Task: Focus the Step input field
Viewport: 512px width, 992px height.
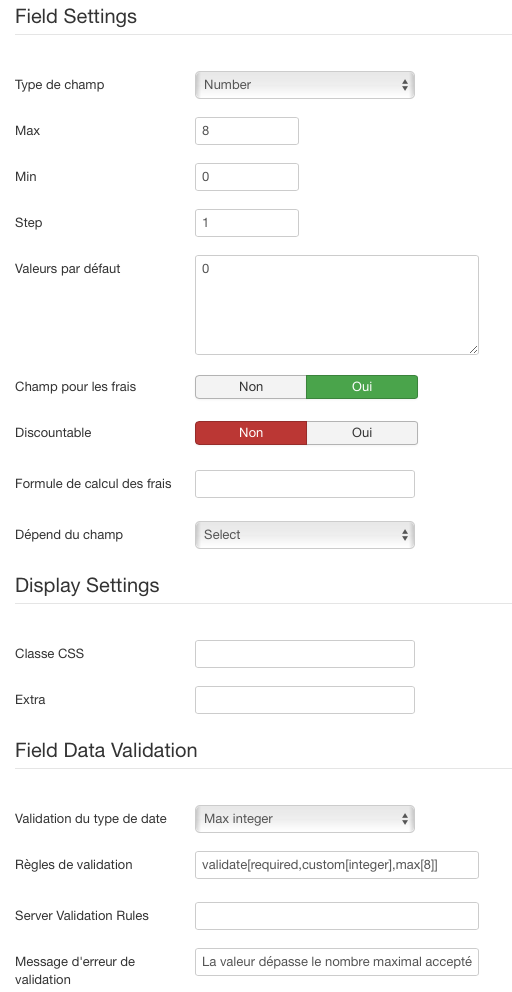Action: coord(247,223)
